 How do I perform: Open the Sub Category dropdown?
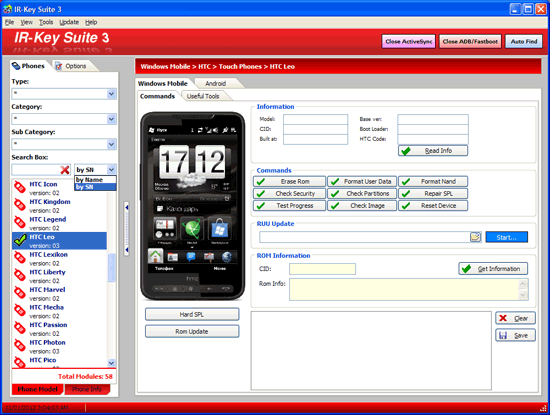click(x=111, y=144)
